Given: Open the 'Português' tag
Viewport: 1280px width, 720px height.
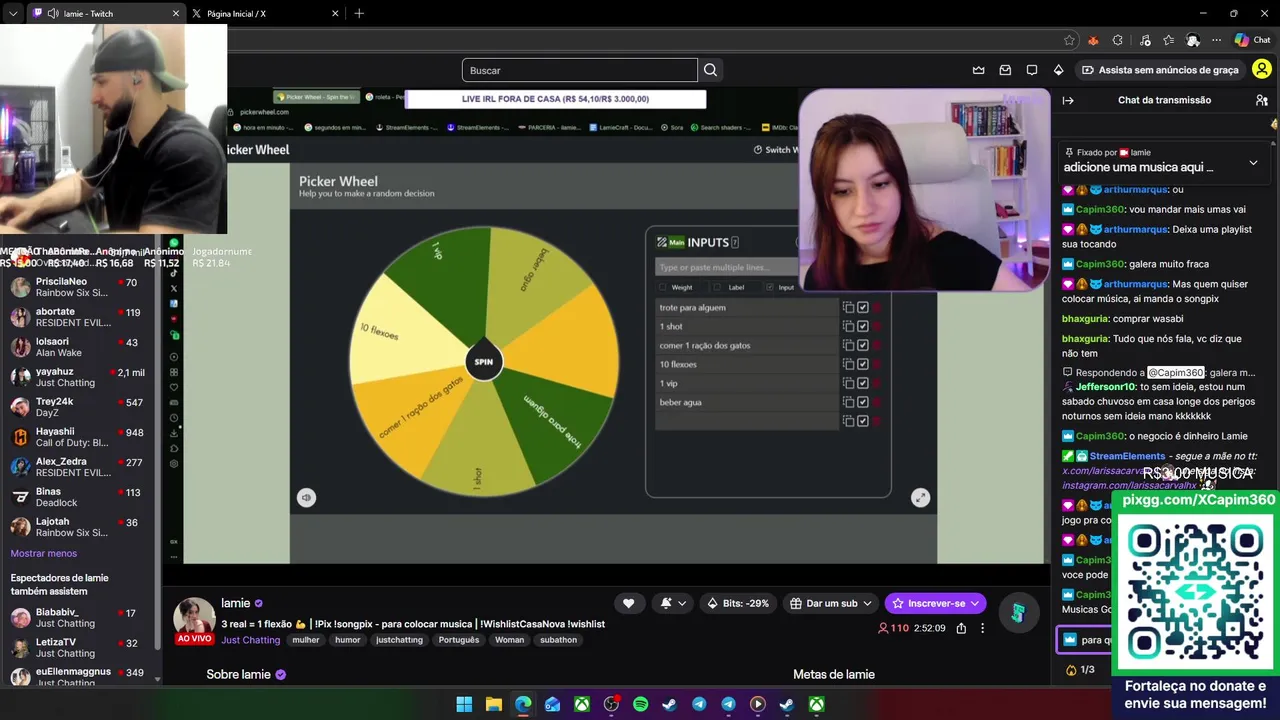Looking at the screenshot, I should pos(459,640).
